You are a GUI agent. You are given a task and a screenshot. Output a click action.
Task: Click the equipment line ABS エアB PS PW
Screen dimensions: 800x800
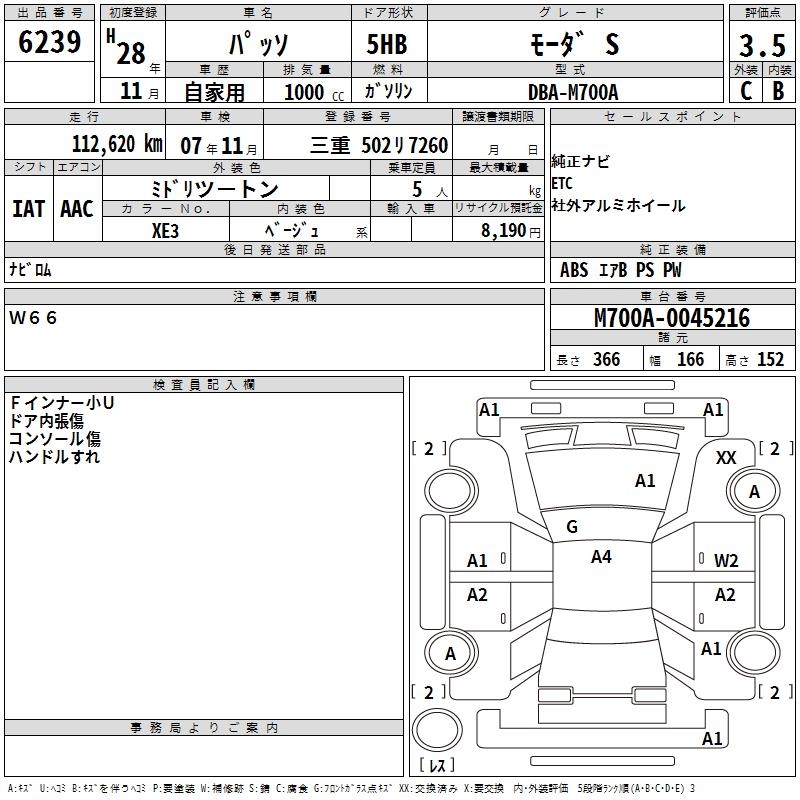[x=620, y=270]
